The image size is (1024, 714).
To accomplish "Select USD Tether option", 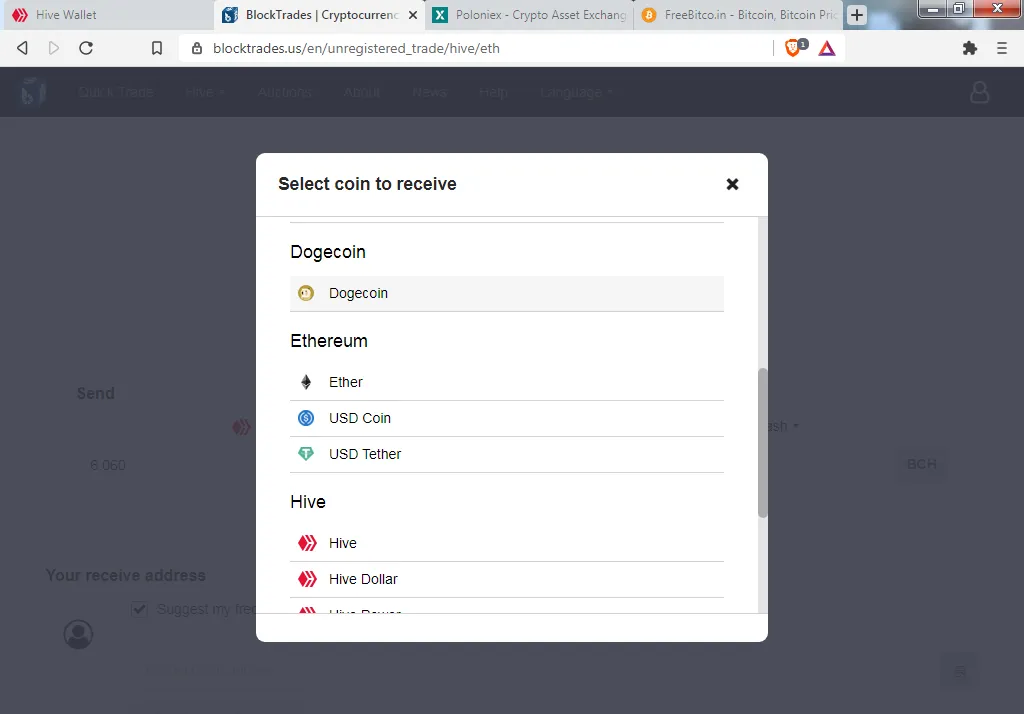I will click(x=507, y=454).
